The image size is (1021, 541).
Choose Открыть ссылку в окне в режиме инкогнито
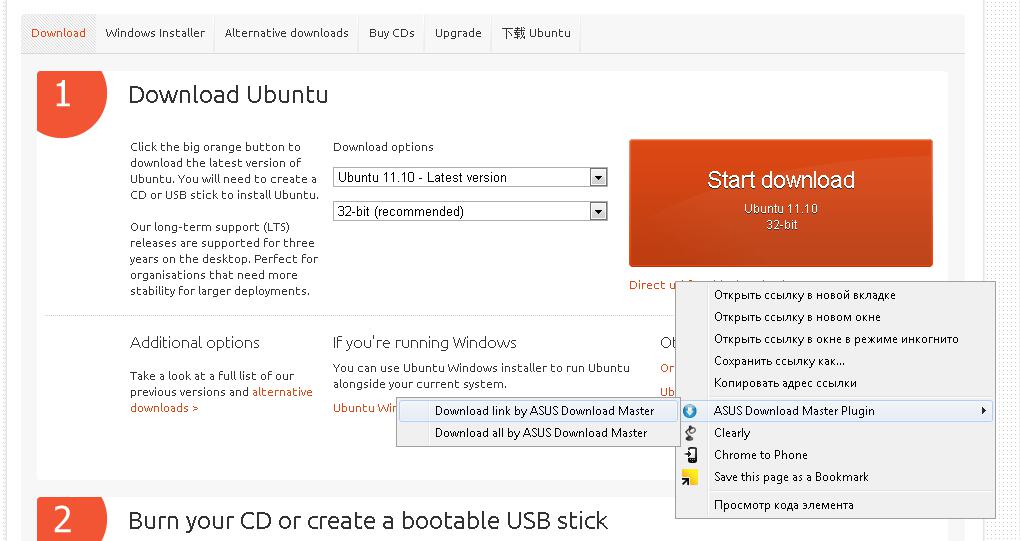(835, 339)
